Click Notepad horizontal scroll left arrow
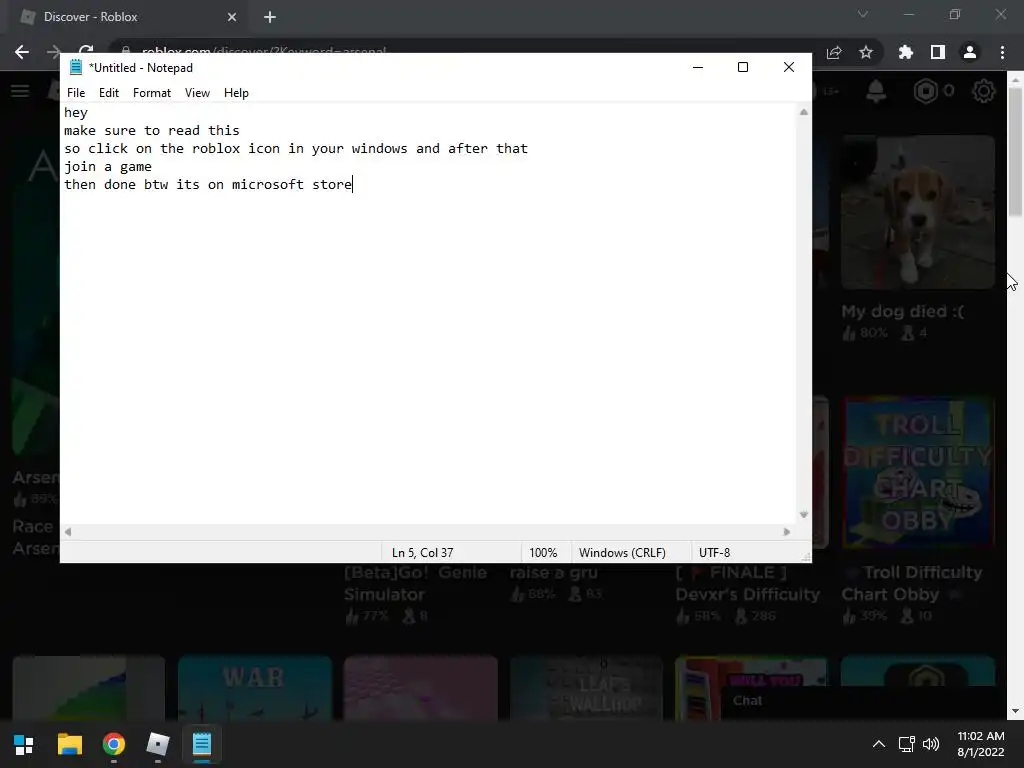The width and height of the screenshot is (1024, 768). pyautogui.click(x=68, y=532)
